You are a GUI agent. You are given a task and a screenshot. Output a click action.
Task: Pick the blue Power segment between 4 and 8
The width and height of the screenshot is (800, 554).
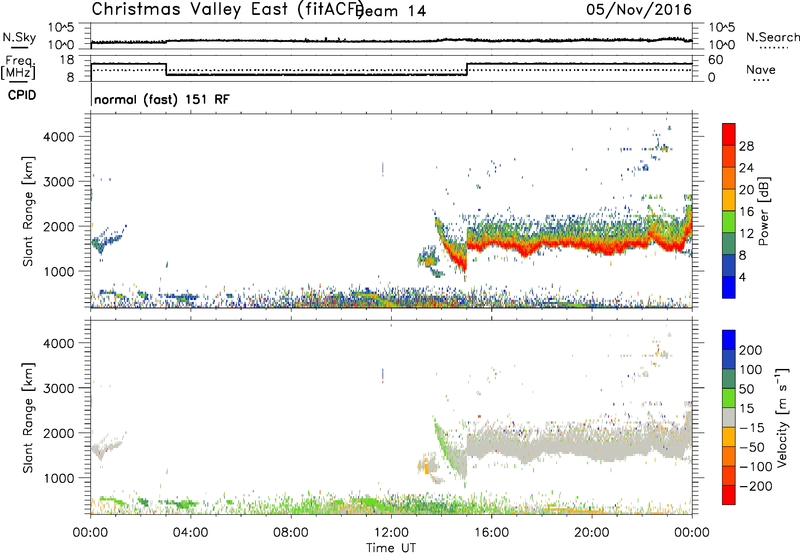tap(729, 266)
